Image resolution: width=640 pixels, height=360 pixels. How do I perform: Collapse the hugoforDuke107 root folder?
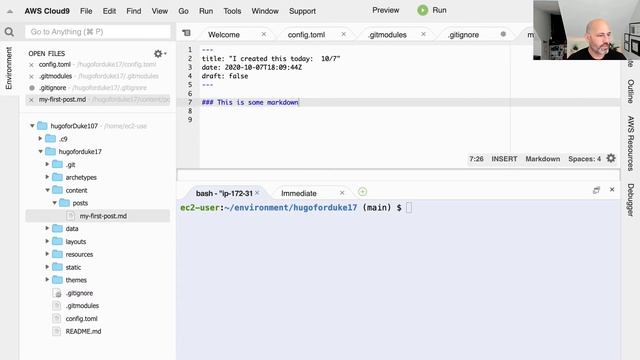click(32, 126)
